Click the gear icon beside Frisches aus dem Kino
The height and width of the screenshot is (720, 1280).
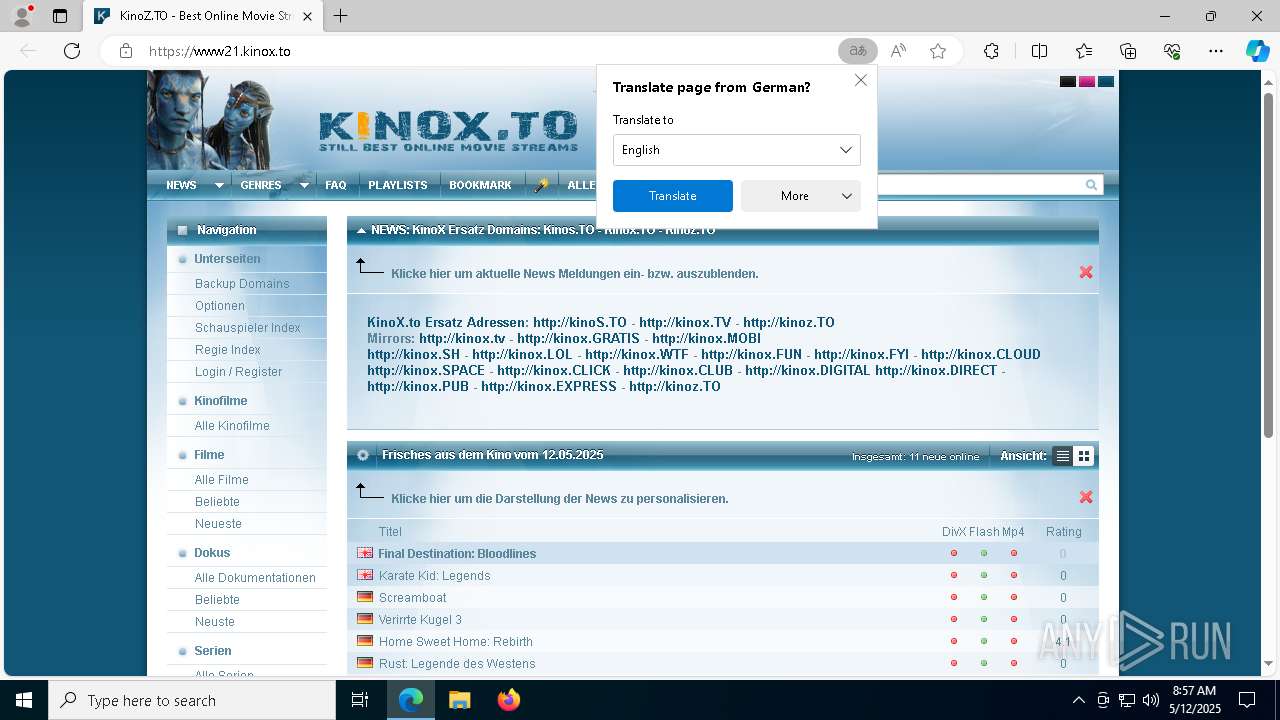tap(363, 455)
